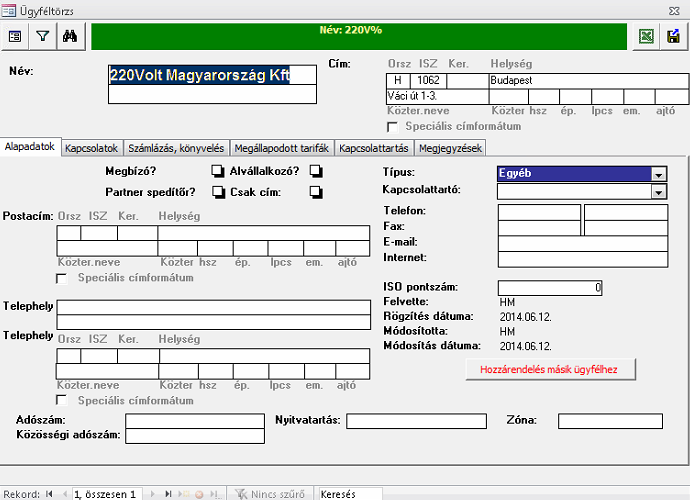Screen dimensions: 690x500
Task: Toggle Speciális címformátum under Cím
Action: click(x=392, y=127)
